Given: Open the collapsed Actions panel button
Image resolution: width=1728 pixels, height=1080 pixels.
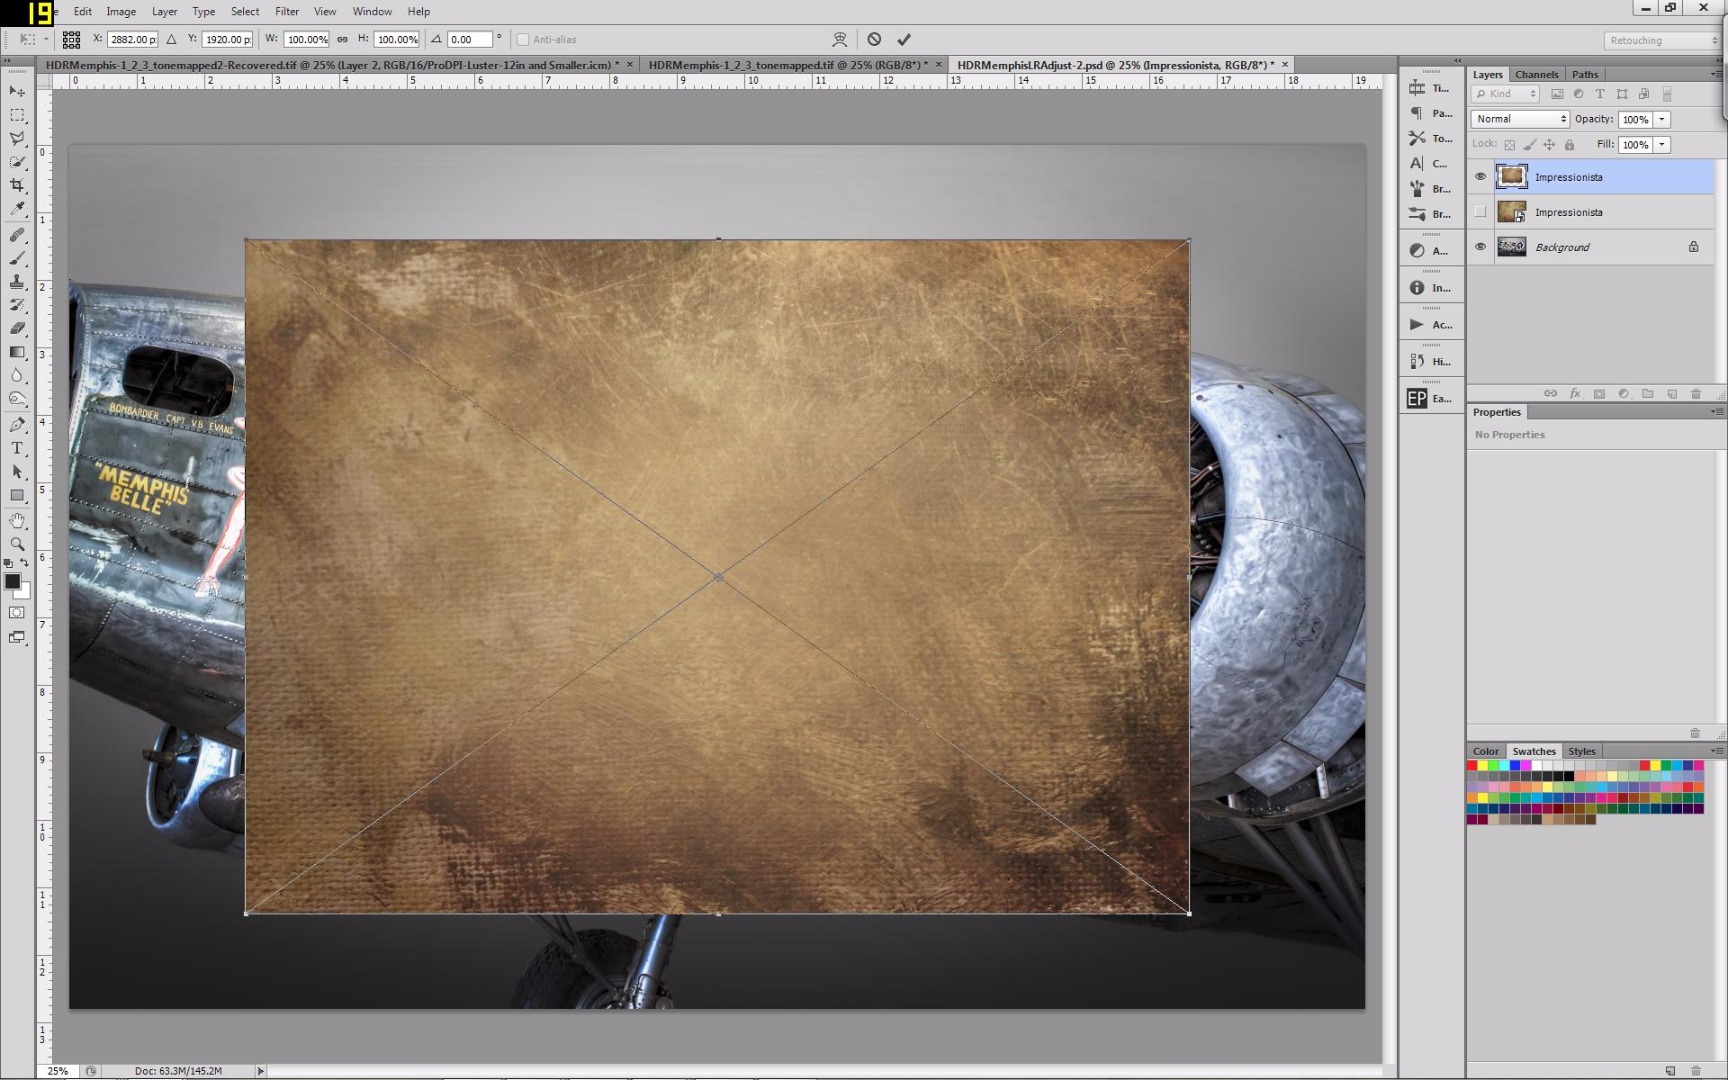Looking at the screenshot, I should point(1431,325).
